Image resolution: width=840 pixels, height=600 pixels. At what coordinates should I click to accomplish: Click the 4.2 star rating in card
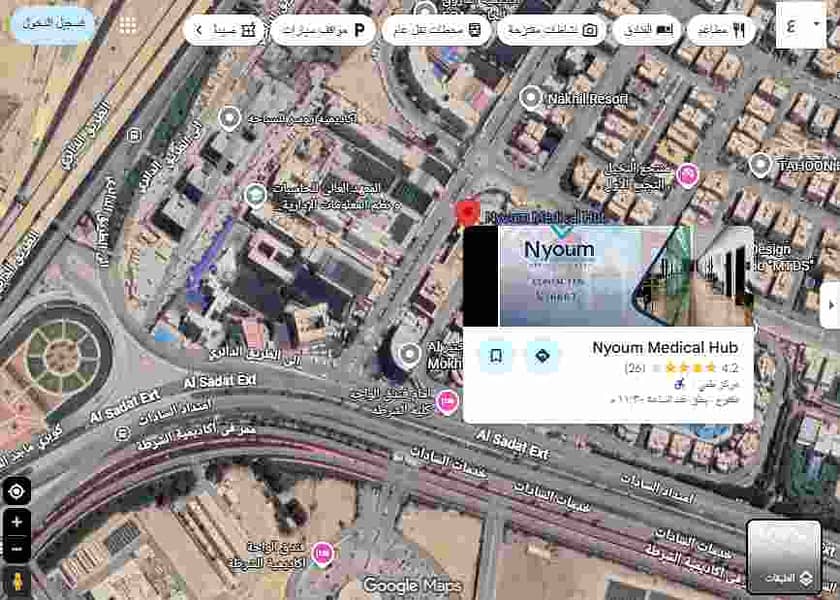730,368
